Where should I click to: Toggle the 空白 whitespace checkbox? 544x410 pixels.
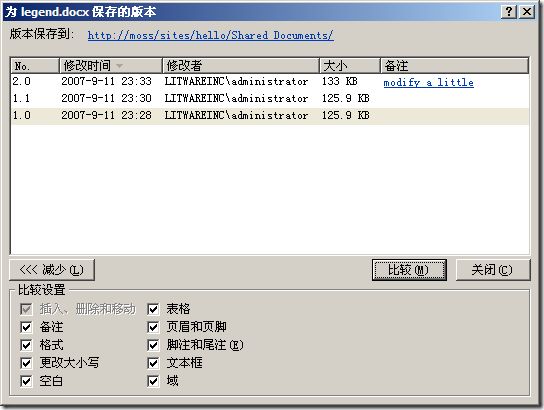point(26,381)
